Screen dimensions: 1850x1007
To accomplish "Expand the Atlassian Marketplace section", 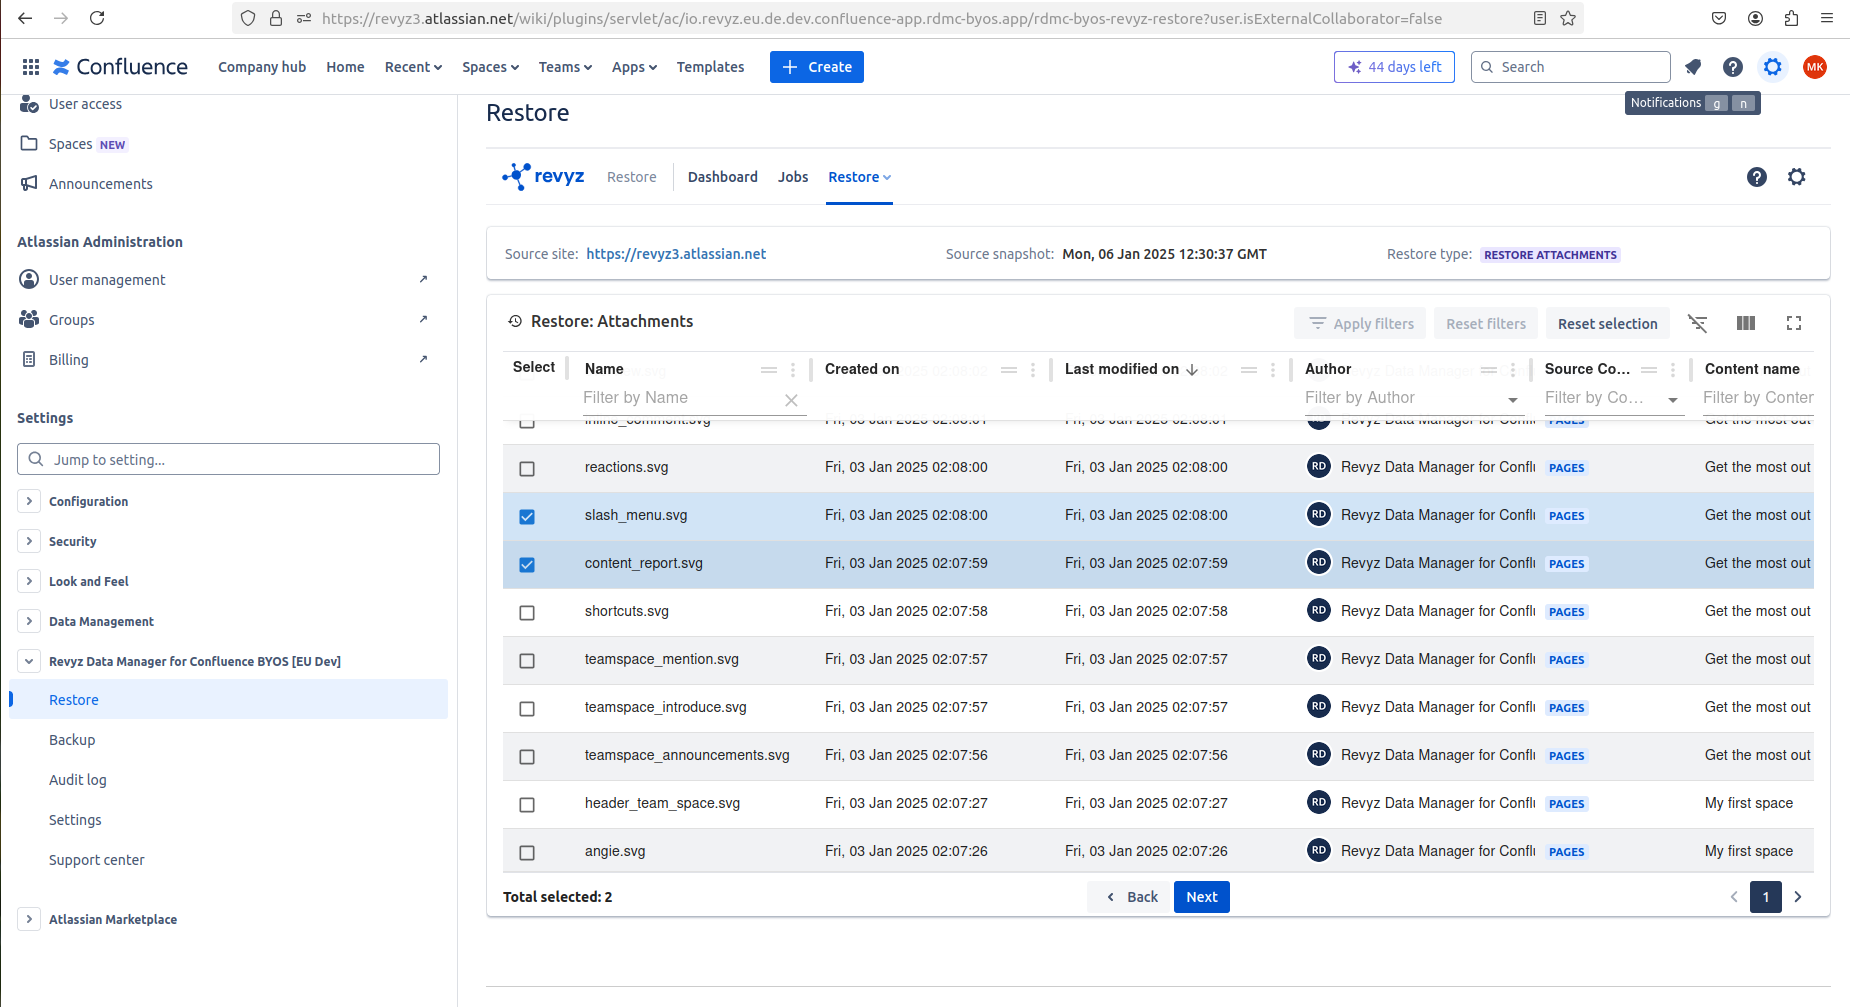I will [x=29, y=919].
